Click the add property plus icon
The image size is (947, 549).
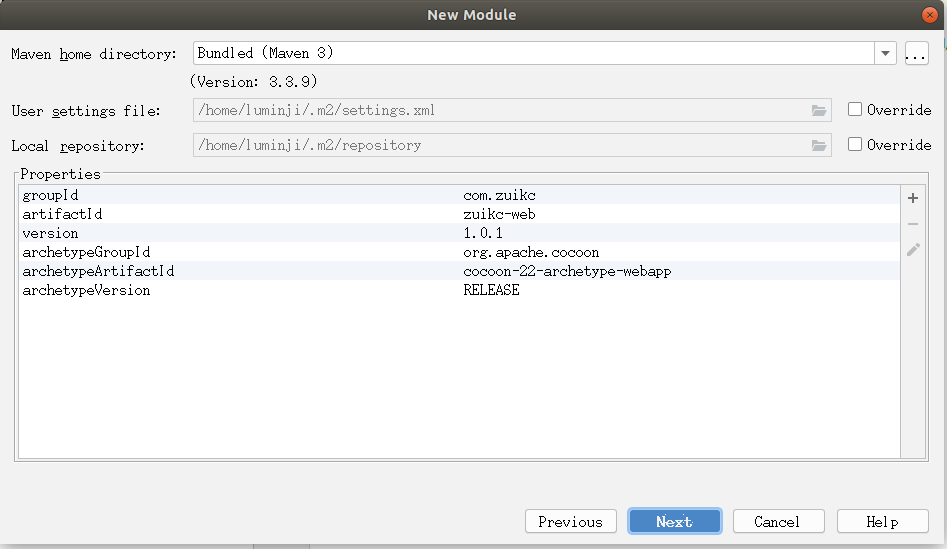(x=913, y=198)
